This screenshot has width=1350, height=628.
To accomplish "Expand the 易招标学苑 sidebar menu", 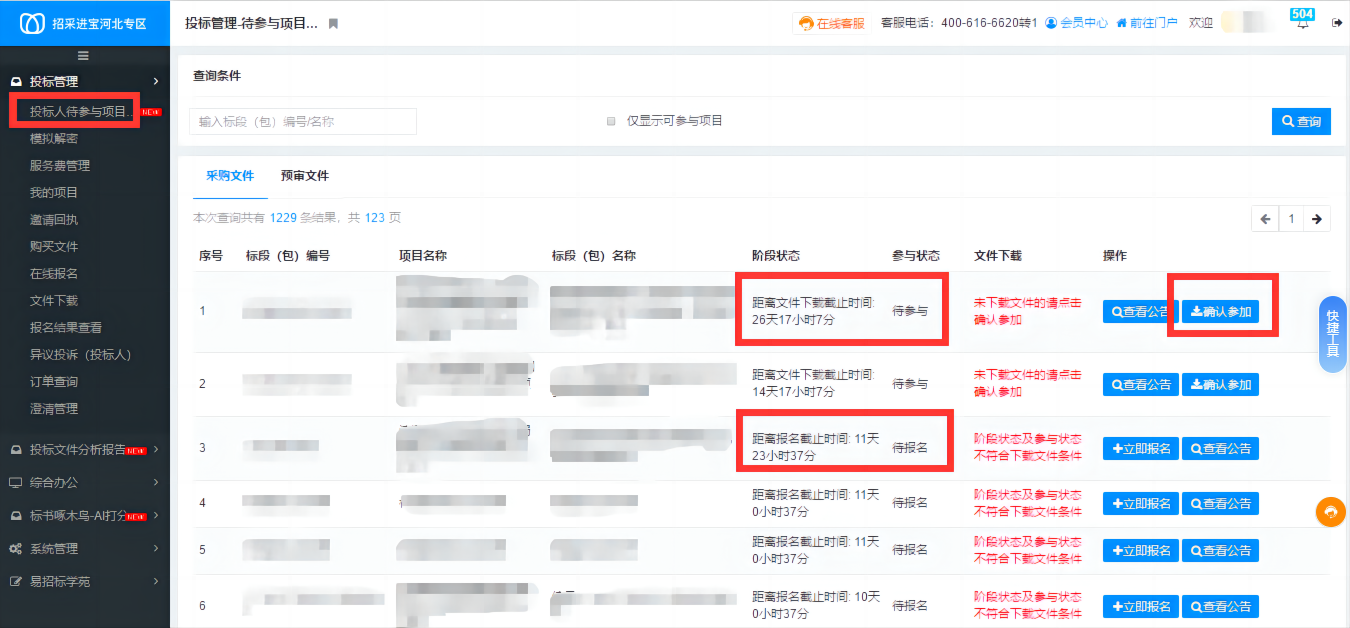I will coord(84,581).
